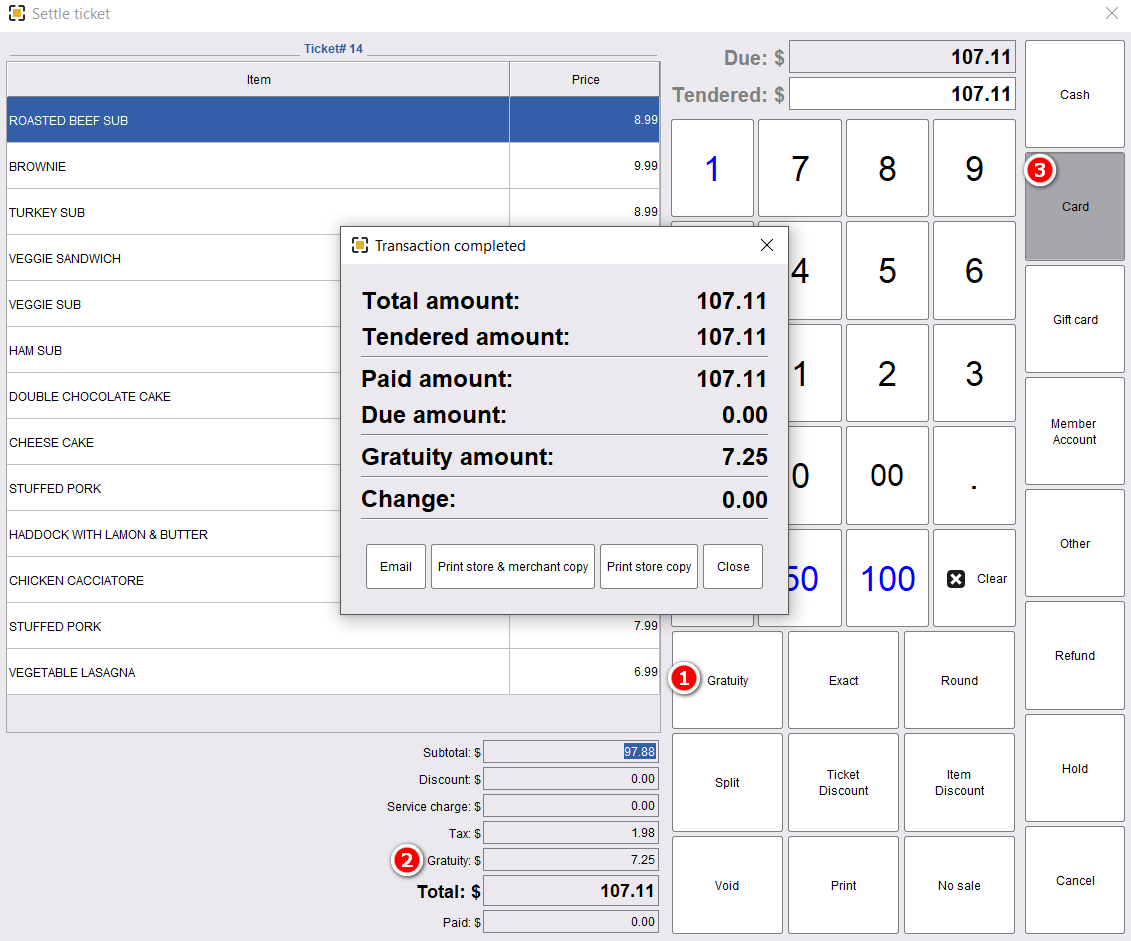The image size is (1131, 941).
Task: Open Ticket Discount
Action: tap(843, 782)
